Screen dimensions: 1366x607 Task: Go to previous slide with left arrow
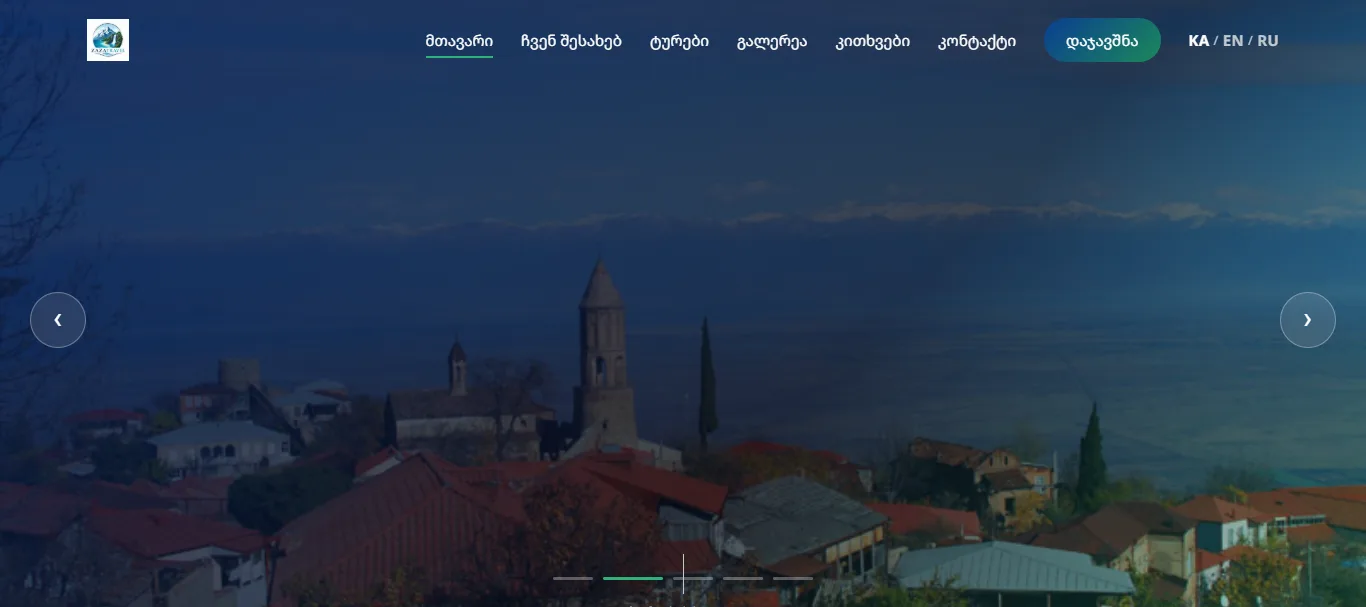pyautogui.click(x=58, y=320)
